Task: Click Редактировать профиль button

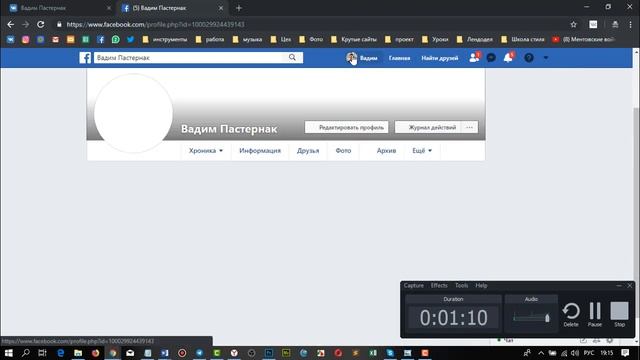Action: [347, 127]
